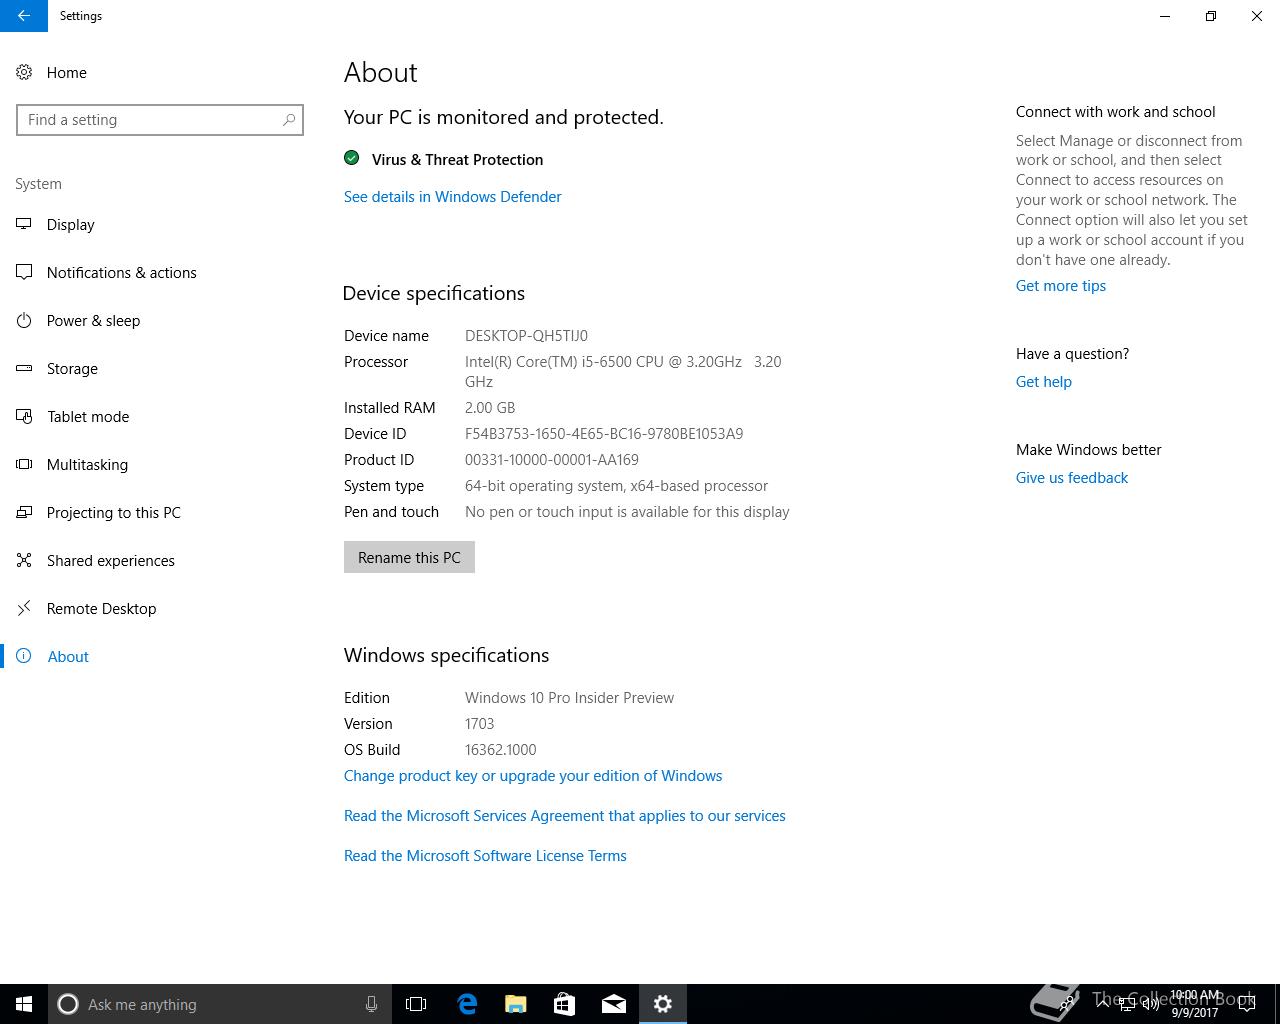Click the Shared experiences icon
This screenshot has width=1280, height=1024.
click(24, 560)
